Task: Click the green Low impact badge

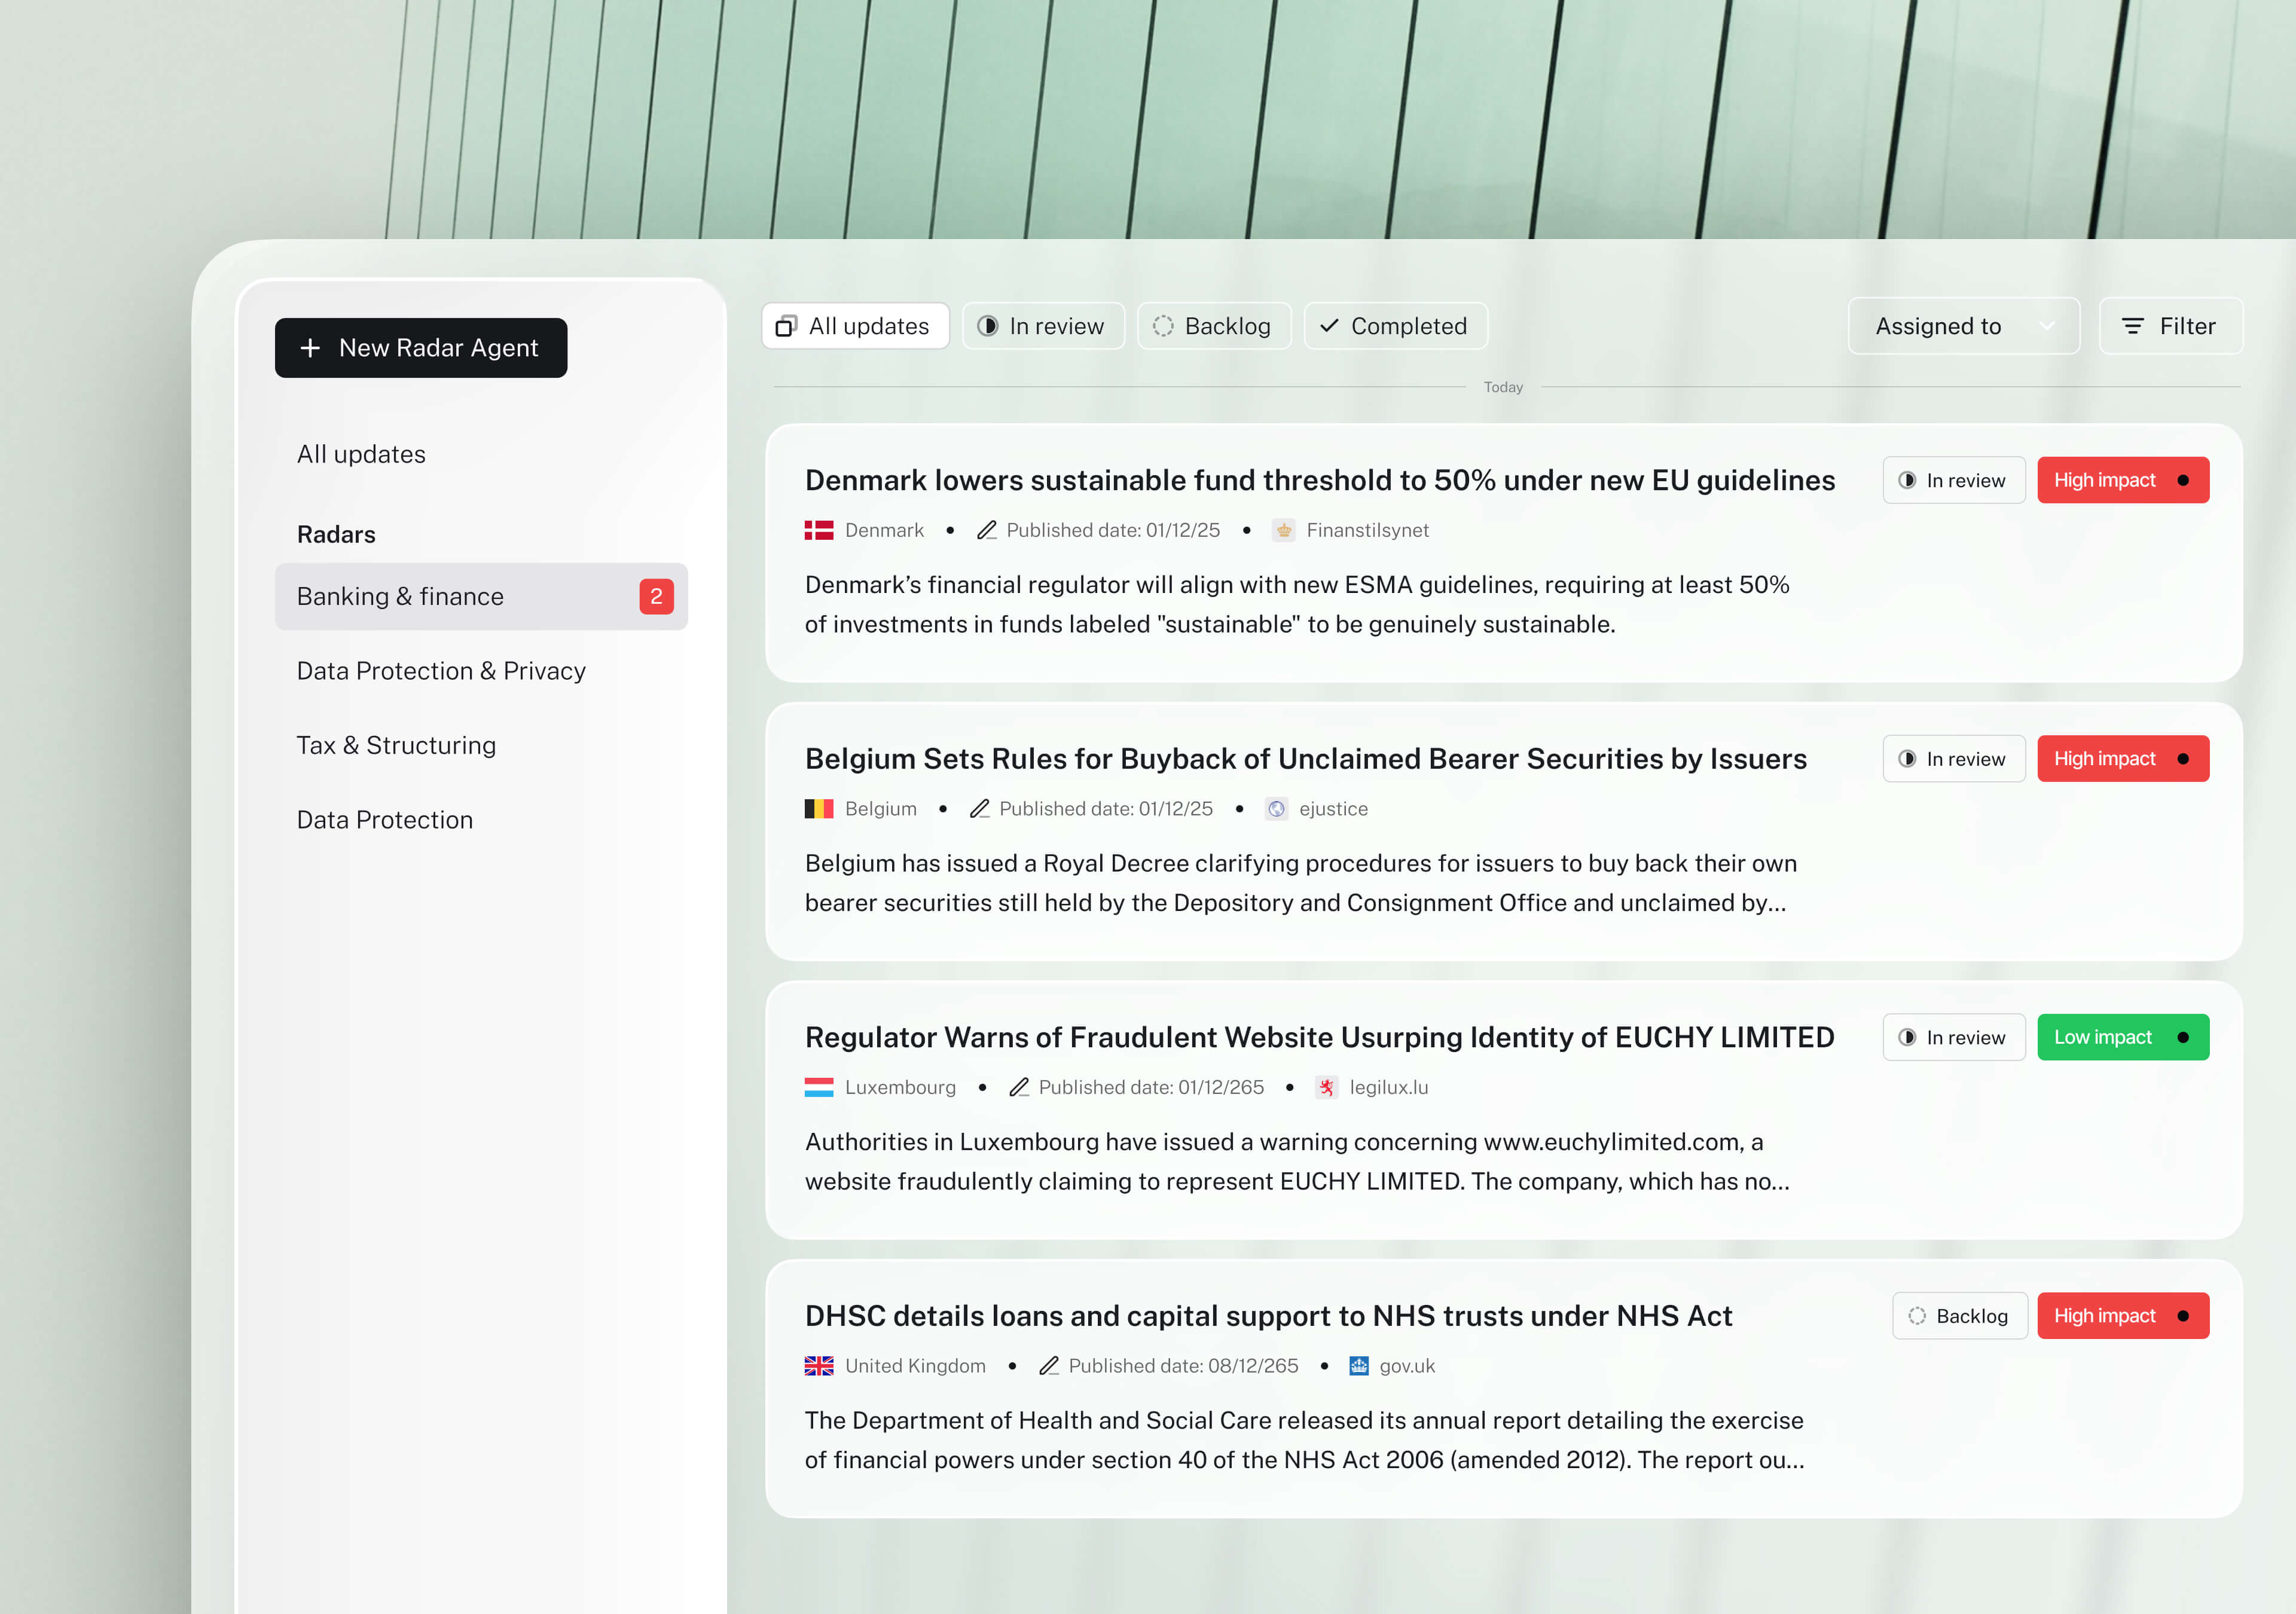Action: coord(2122,1038)
